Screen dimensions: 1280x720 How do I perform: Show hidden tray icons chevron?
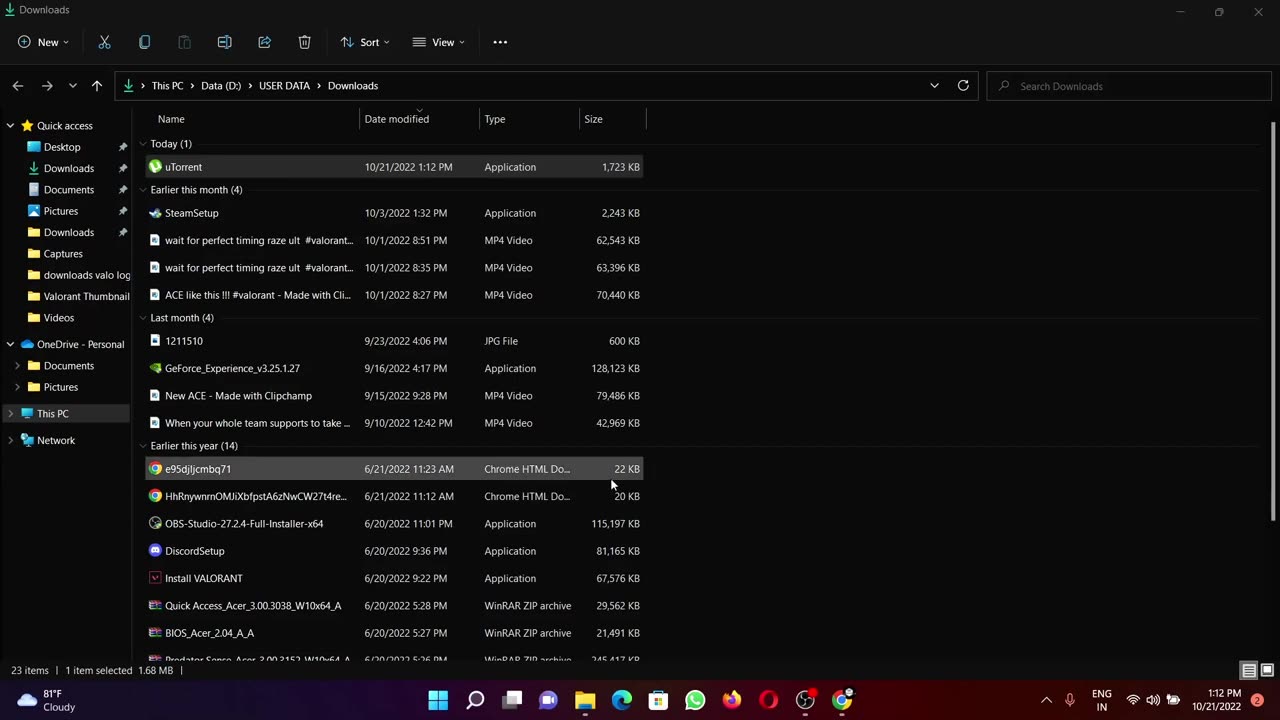[1046, 700]
